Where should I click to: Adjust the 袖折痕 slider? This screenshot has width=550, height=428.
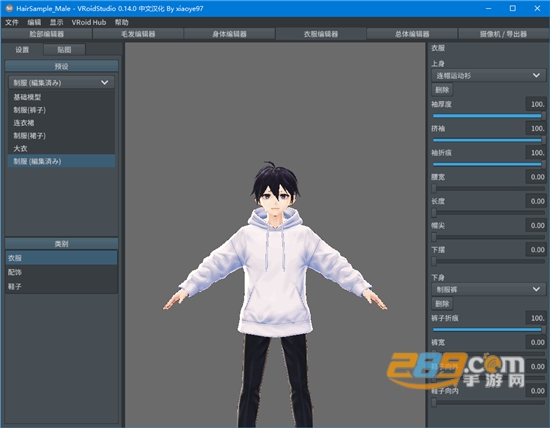click(489, 164)
